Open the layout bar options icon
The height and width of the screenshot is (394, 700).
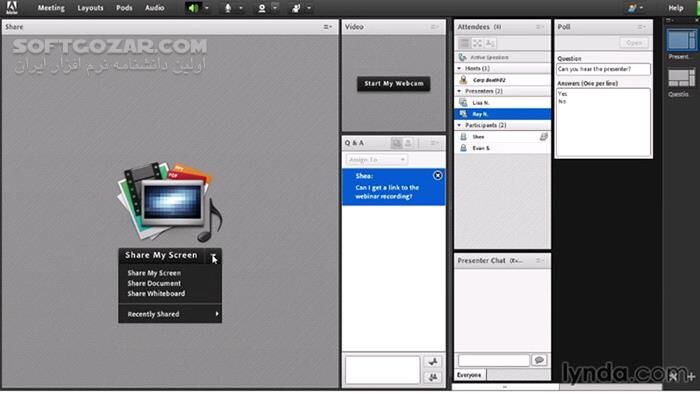[x=670, y=21]
